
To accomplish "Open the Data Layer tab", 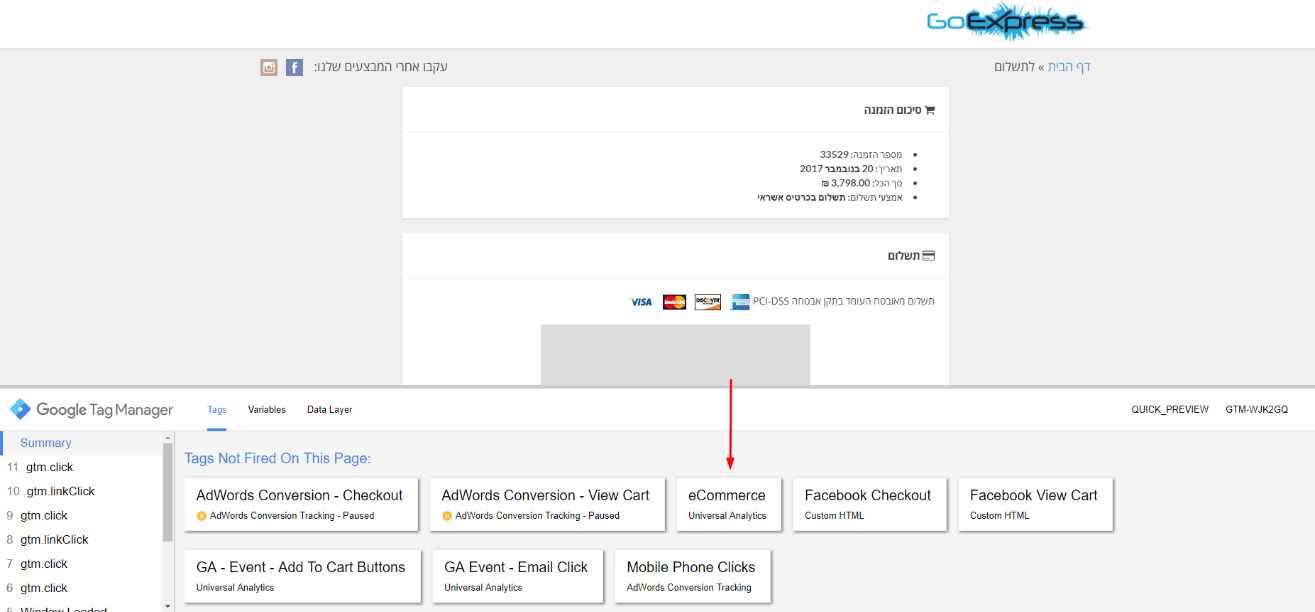I will pos(330,410).
